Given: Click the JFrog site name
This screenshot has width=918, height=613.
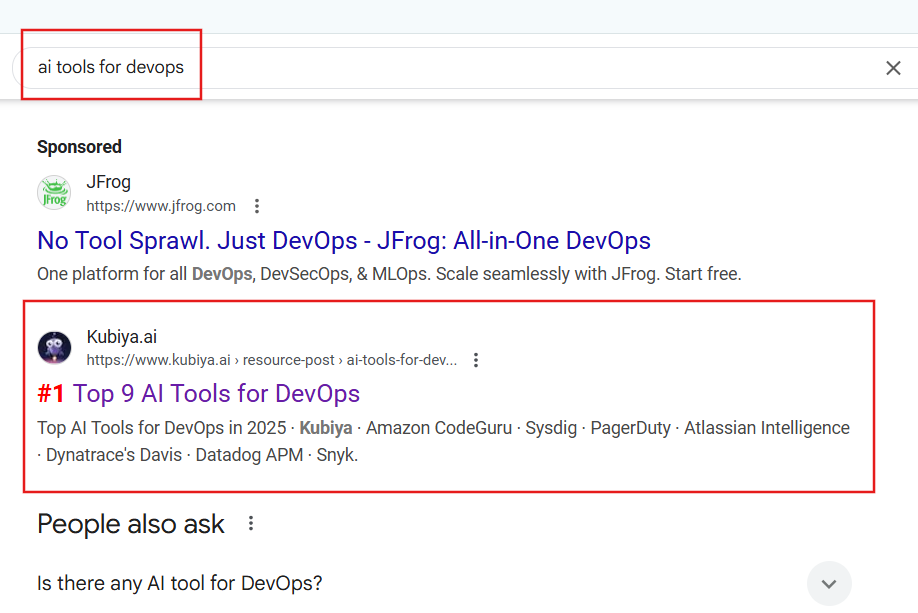Looking at the screenshot, I should click(108, 182).
